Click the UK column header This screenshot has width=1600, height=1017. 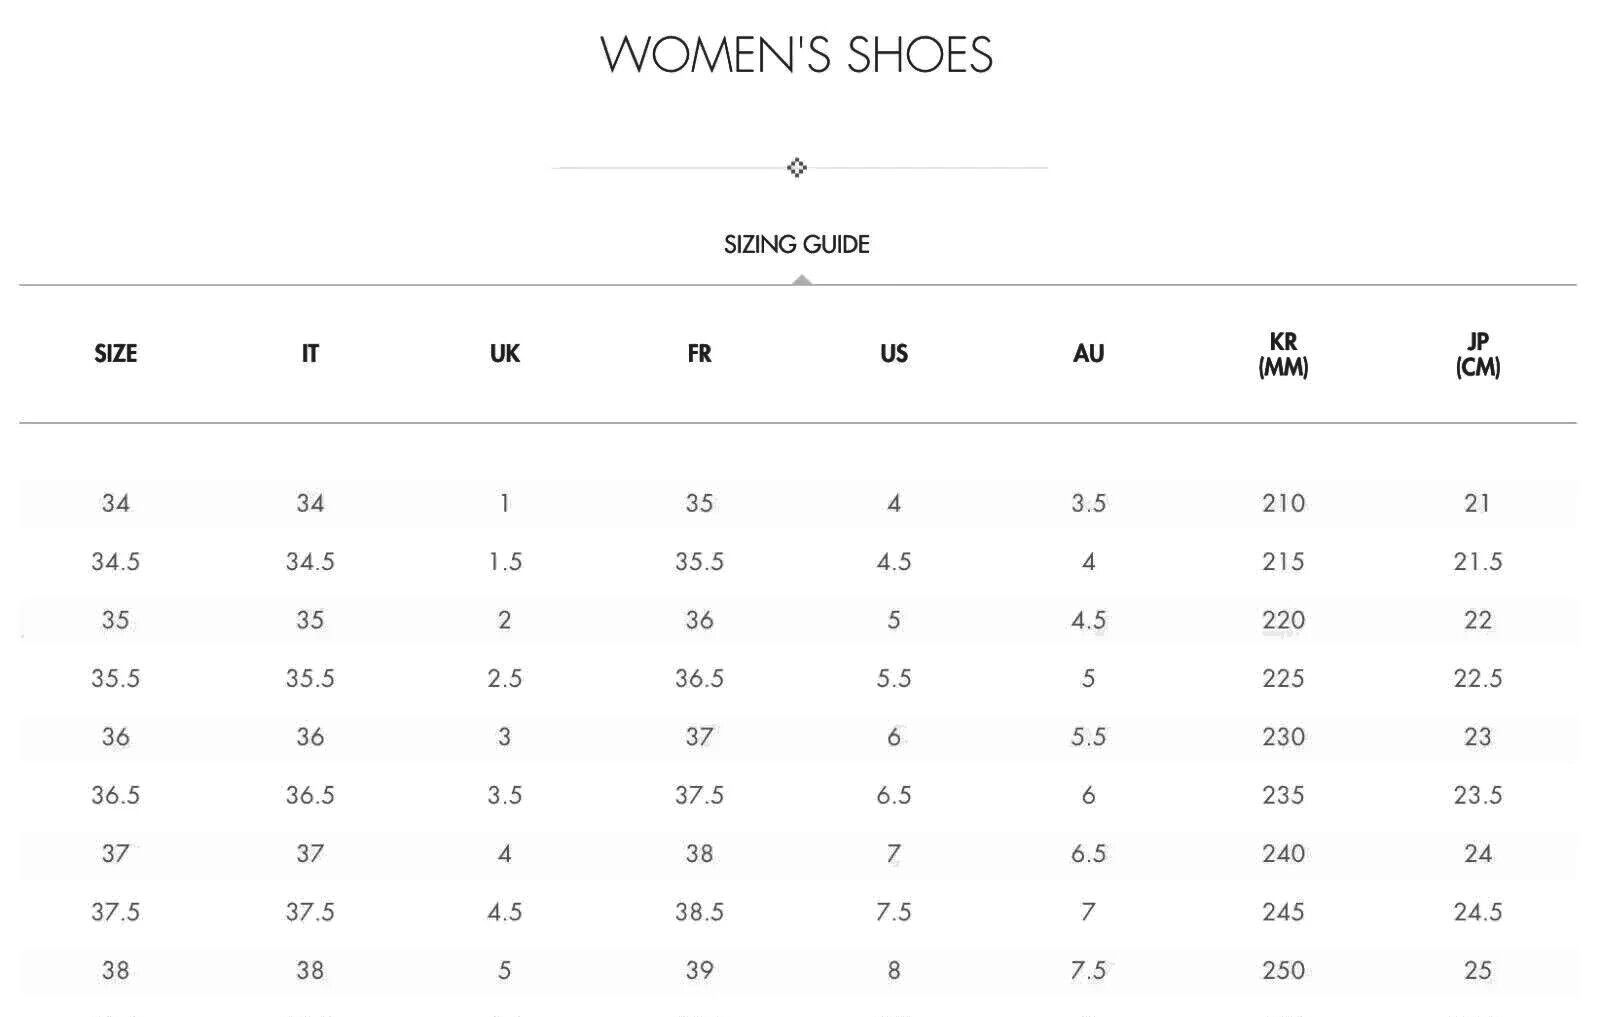[505, 354]
